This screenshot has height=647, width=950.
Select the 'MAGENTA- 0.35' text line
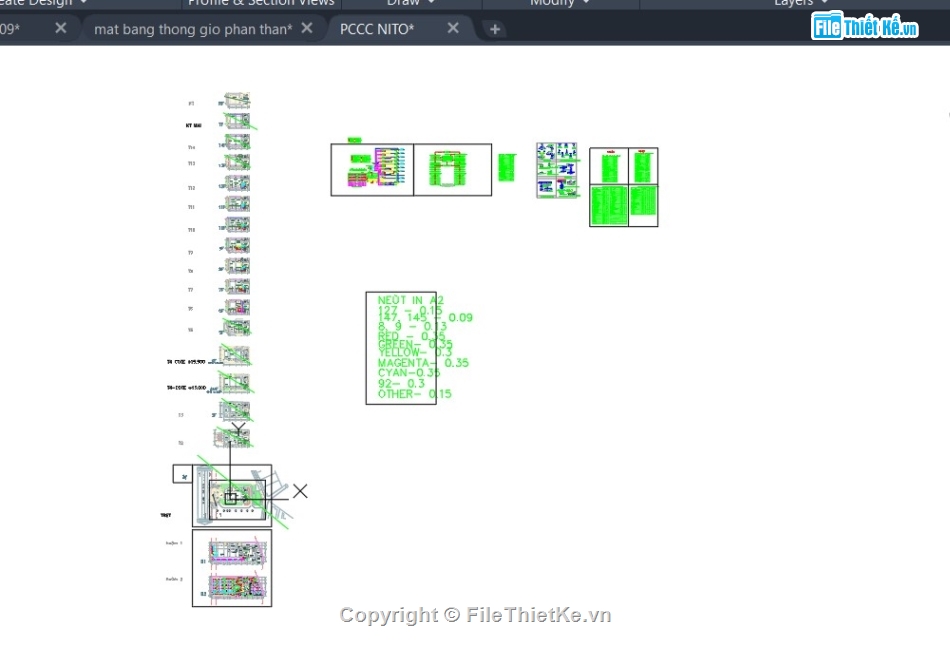coord(423,362)
